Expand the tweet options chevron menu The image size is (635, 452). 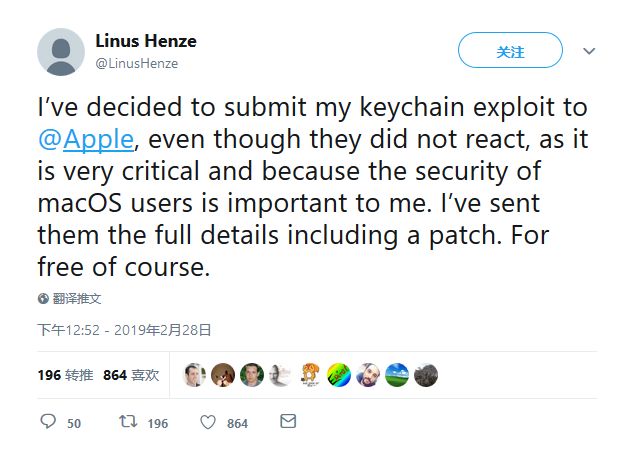point(589,51)
